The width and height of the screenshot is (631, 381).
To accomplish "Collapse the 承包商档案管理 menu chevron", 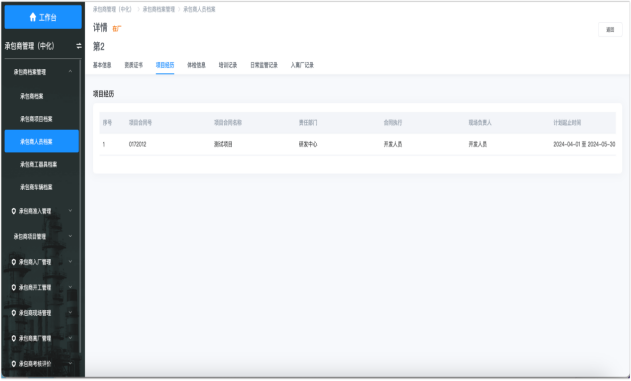I will [x=70, y=72].
